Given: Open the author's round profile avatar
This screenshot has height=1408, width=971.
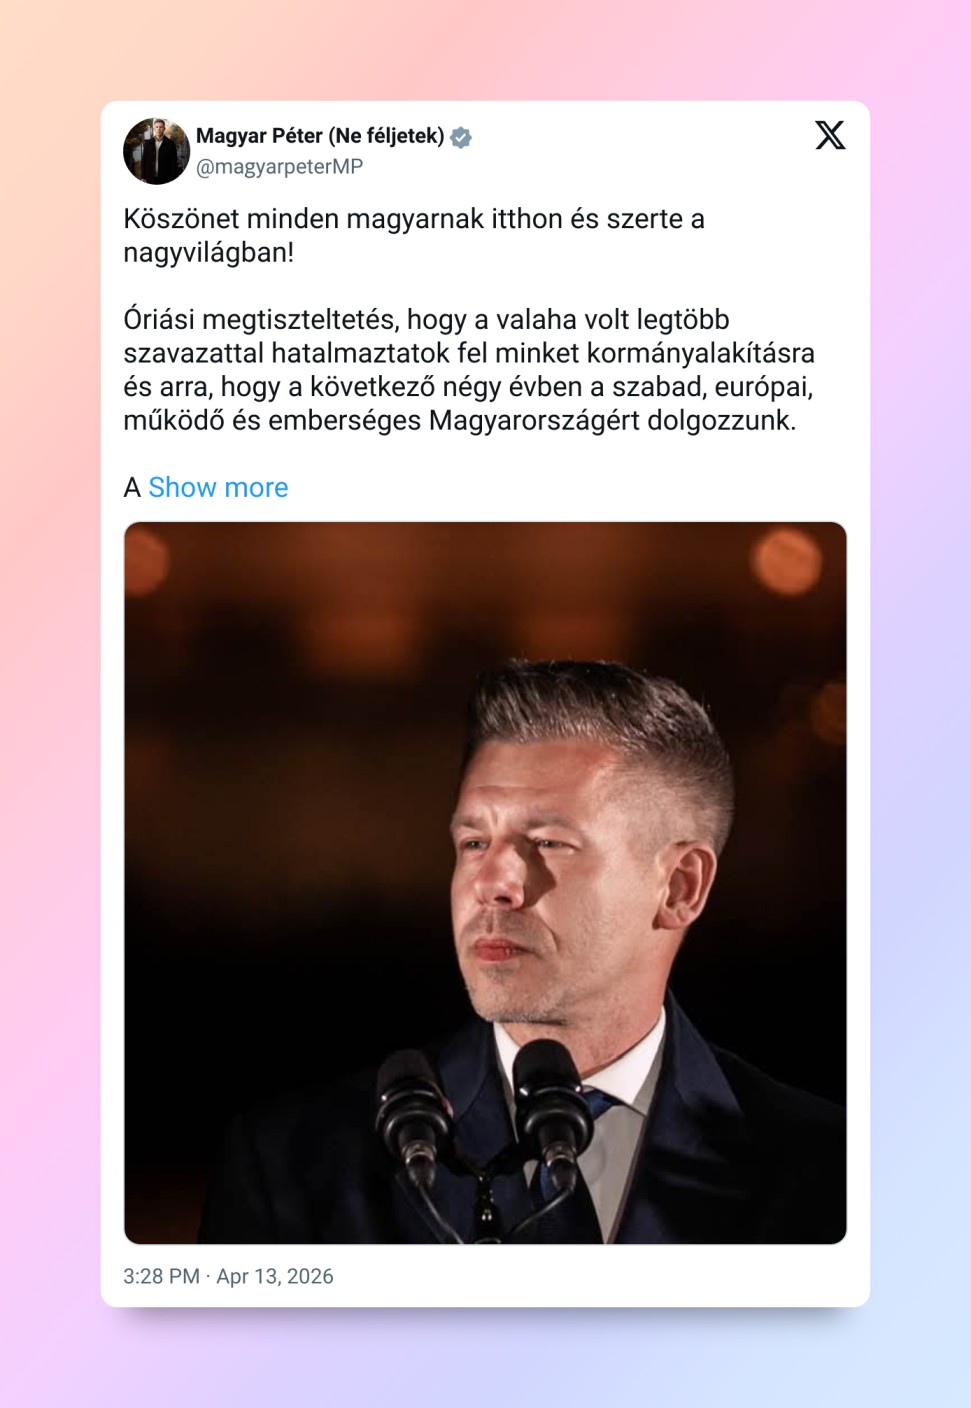Looking at the screenshot, I should (x=156, y=152).
